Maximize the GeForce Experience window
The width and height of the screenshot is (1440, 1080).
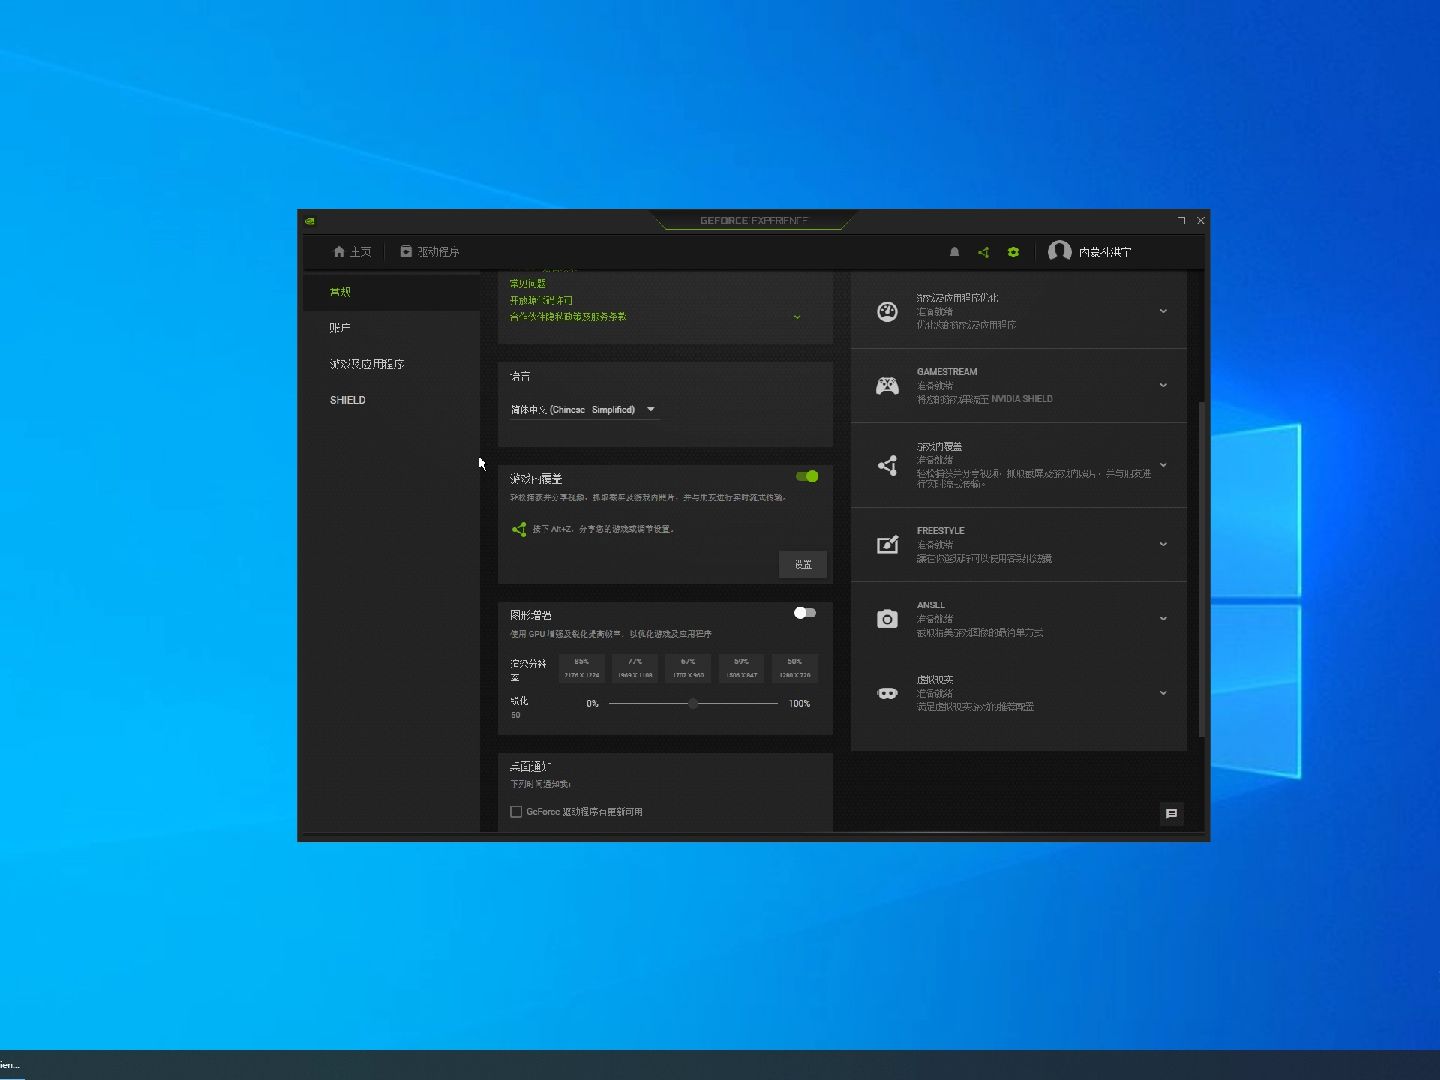coord(1181,220)
